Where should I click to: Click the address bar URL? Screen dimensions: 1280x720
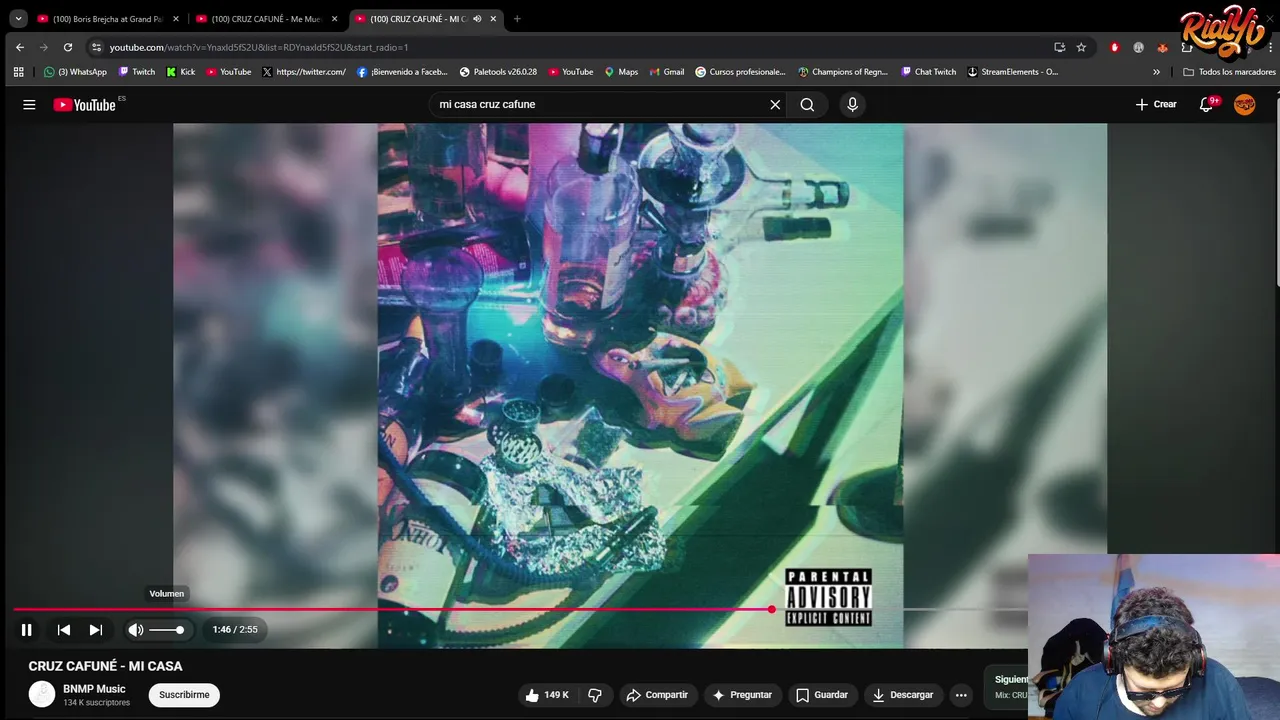pyautogui.click(x=259, y=47)
